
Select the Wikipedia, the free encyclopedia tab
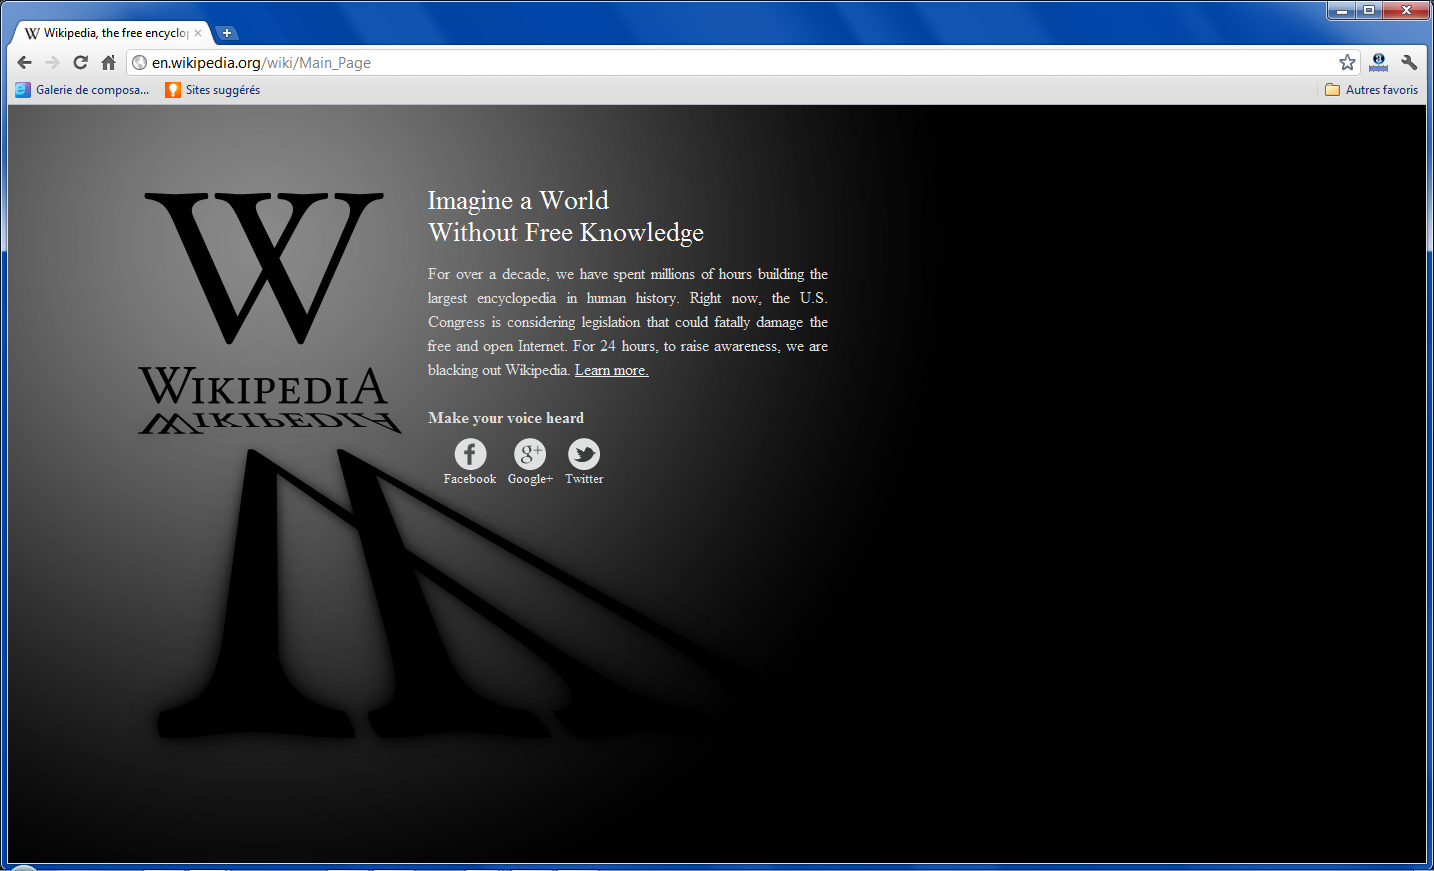[112, 33]
